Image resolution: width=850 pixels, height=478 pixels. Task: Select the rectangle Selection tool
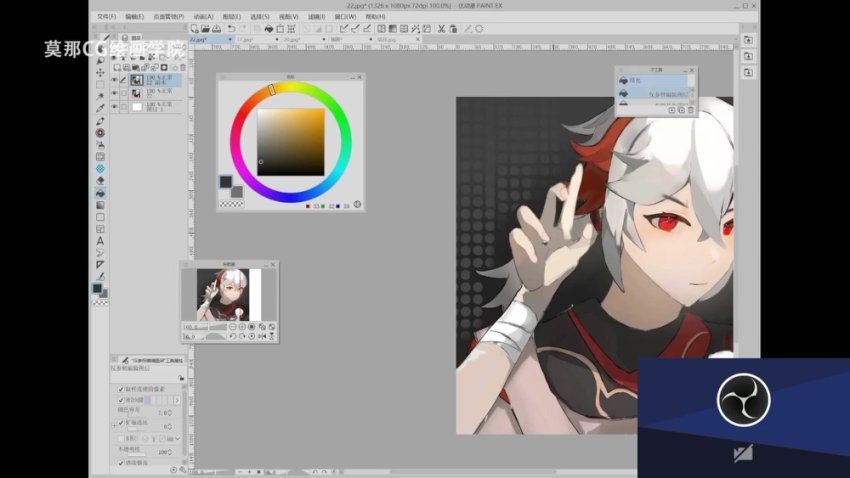(x=100, y=85)
